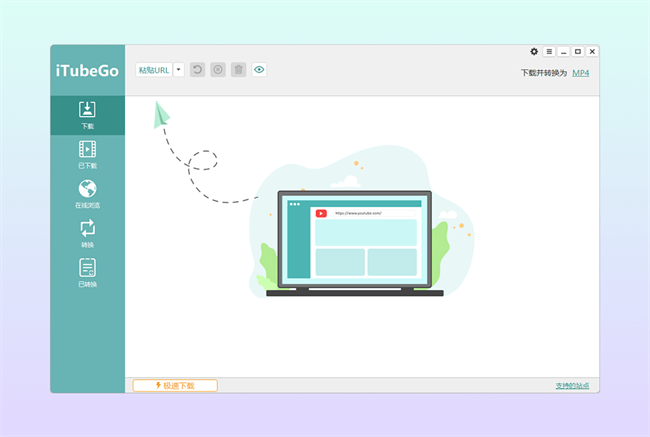Minimize the iTubeGo window
Viewport: 650px width, 437px height.
563,51
